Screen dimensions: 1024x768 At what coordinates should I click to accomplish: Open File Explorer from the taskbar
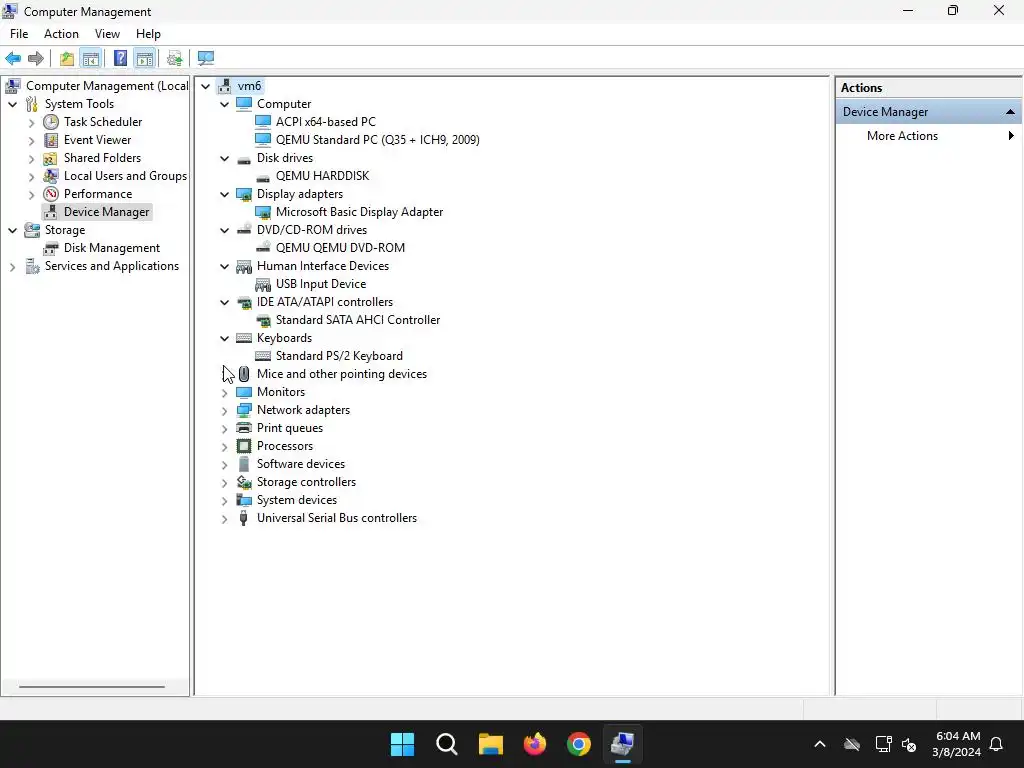[x=490, y=744]
